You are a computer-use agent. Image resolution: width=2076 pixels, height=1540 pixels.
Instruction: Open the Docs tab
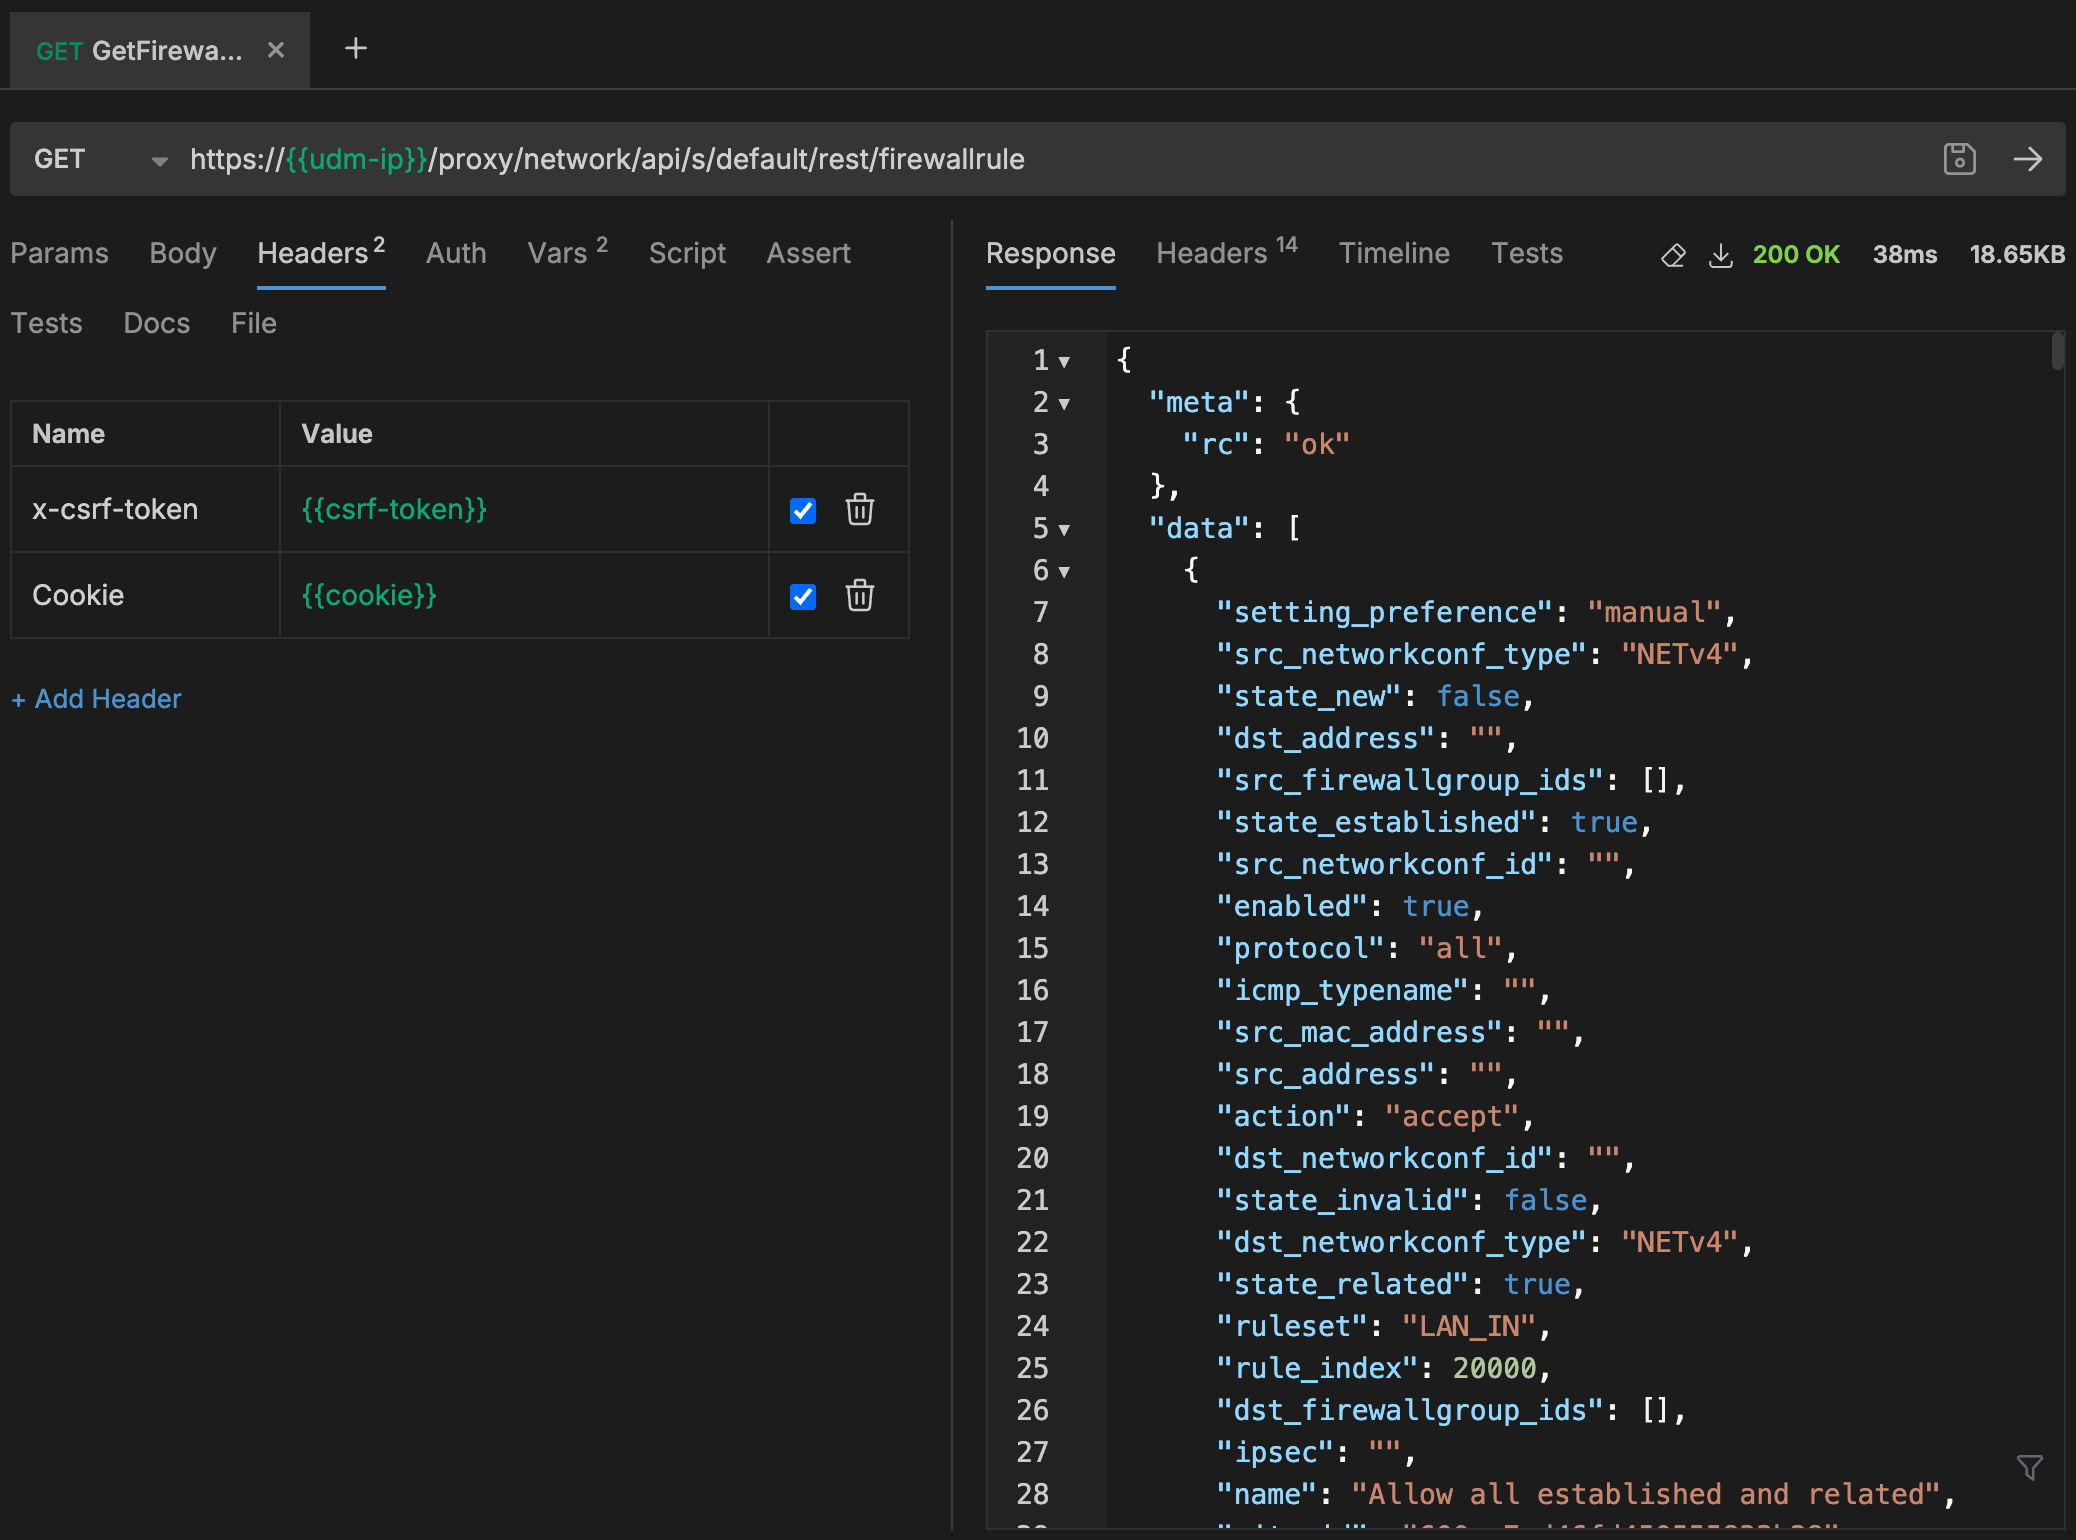click(156, 323)
